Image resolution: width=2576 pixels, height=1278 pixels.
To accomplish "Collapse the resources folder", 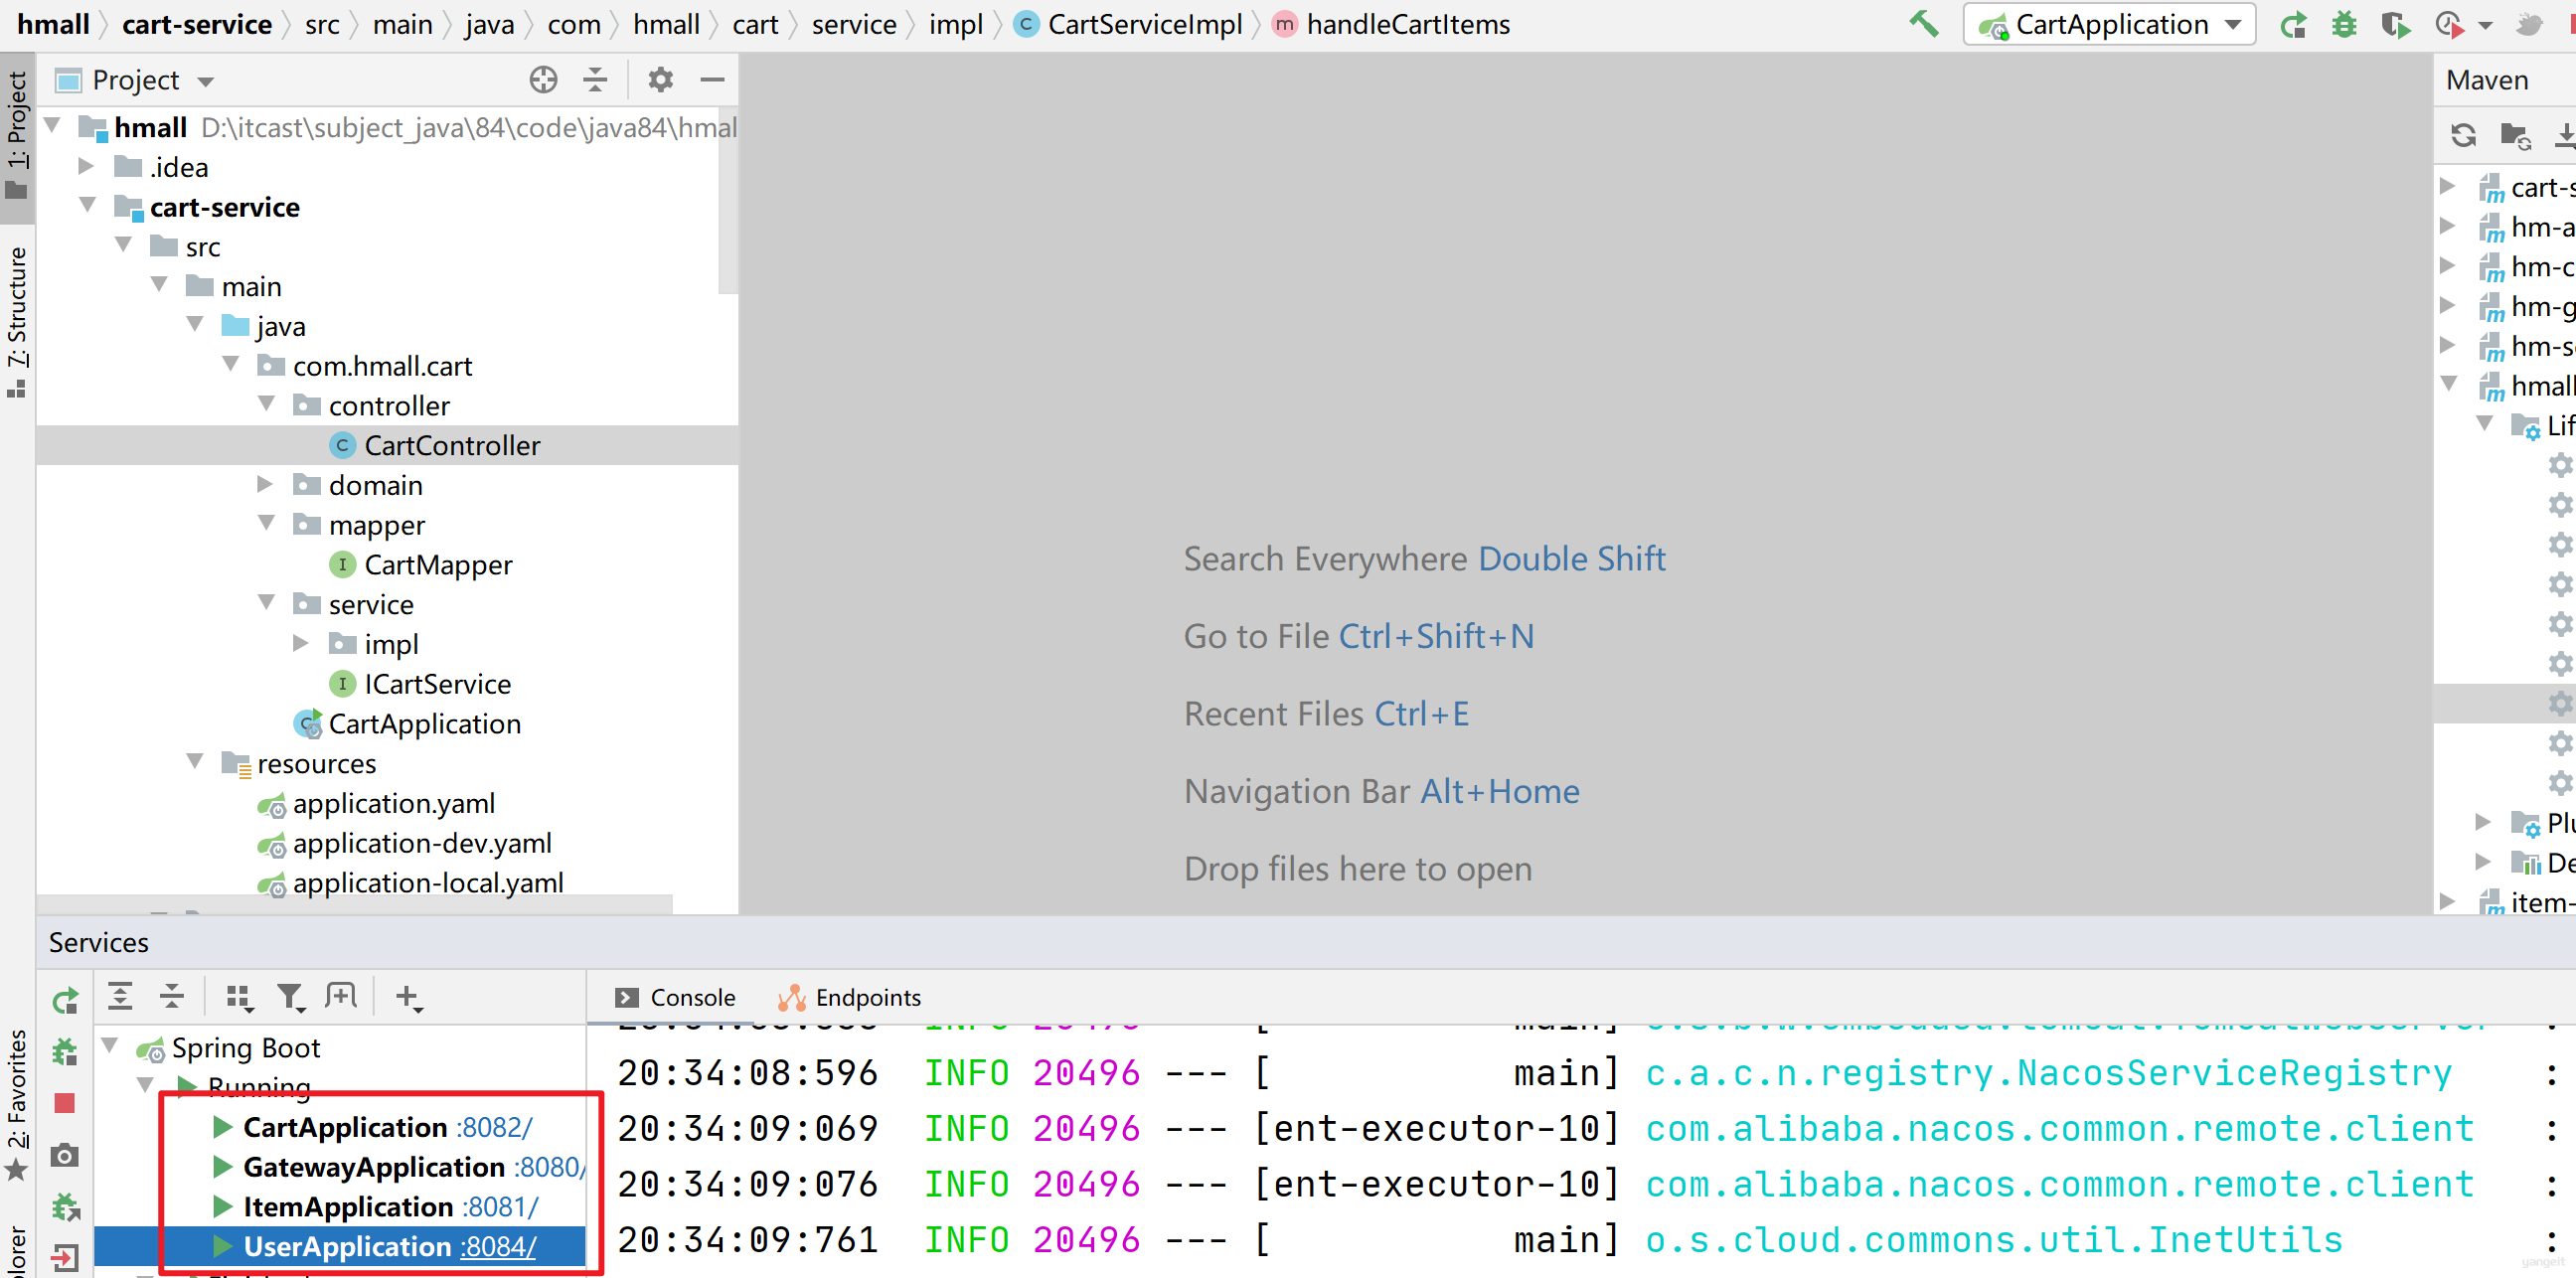I will coord(195,762).
